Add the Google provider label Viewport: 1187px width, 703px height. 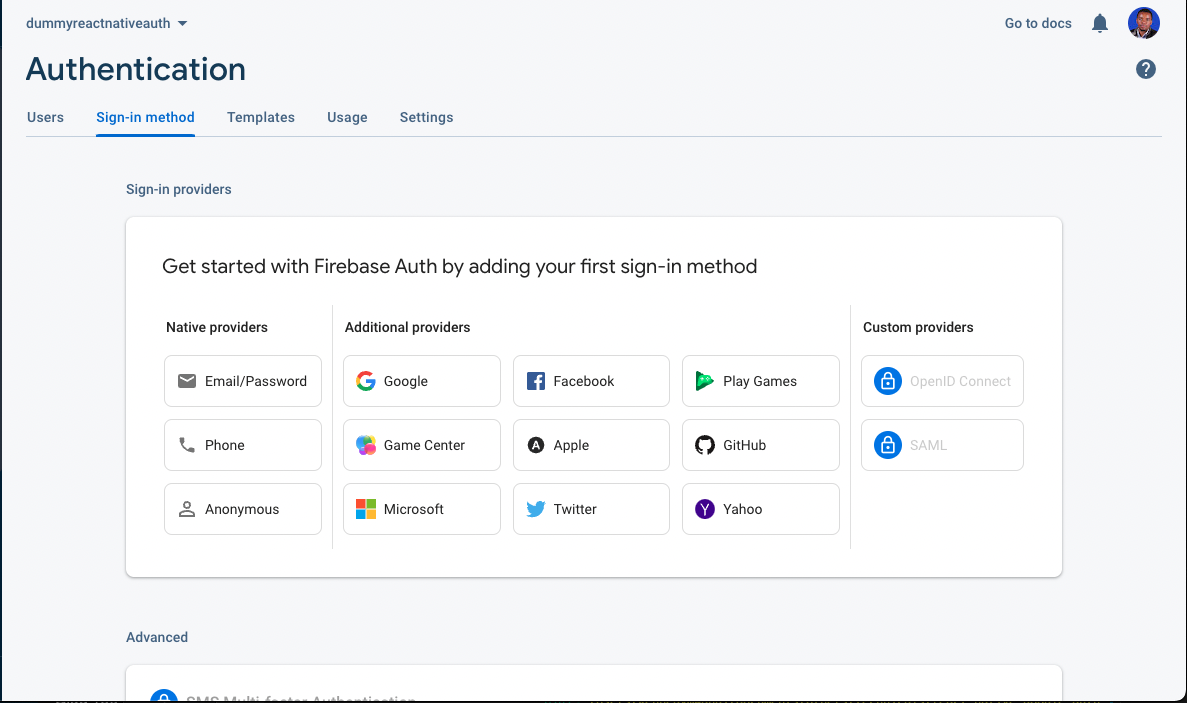click(x=406, y=381)
